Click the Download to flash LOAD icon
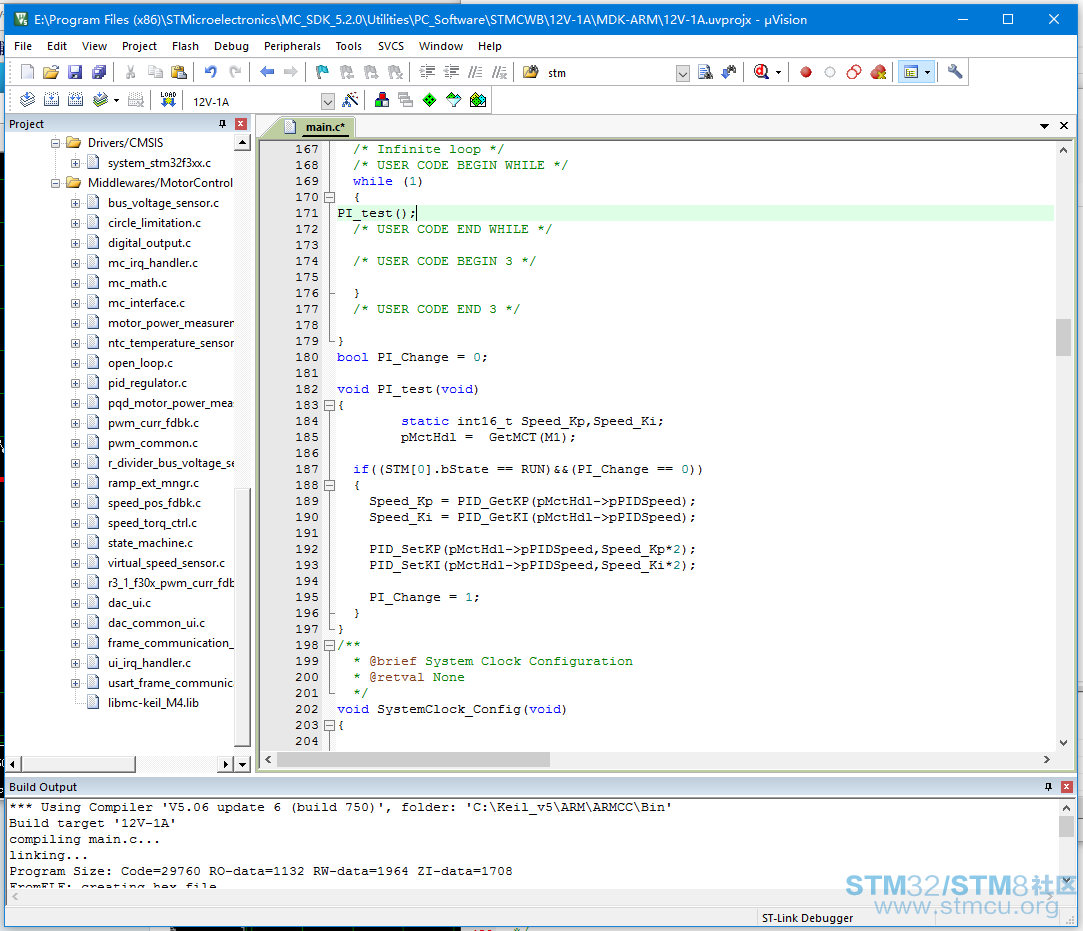Viewport: 1083px width, 931px height. (168, 100)
